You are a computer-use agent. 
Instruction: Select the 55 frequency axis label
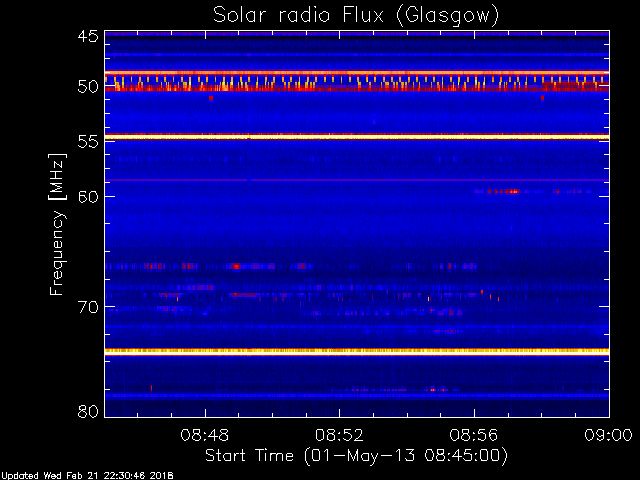[88, 142]
